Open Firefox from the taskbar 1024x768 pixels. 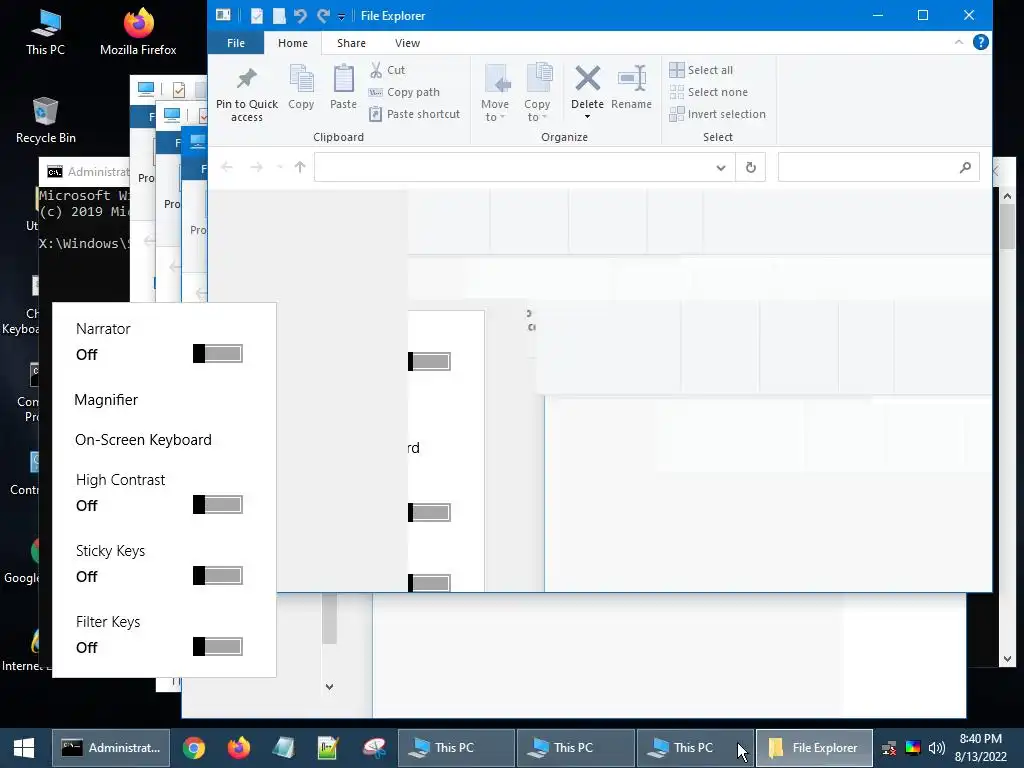click(x=238, y=748)
